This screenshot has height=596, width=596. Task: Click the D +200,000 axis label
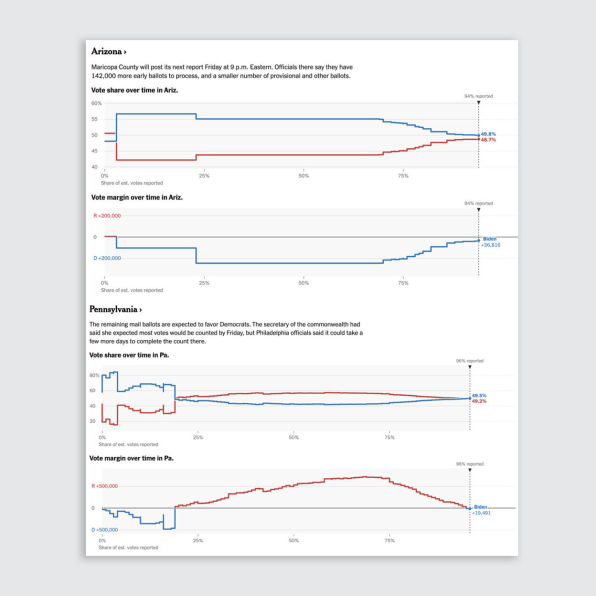click(x=107, y=258)
